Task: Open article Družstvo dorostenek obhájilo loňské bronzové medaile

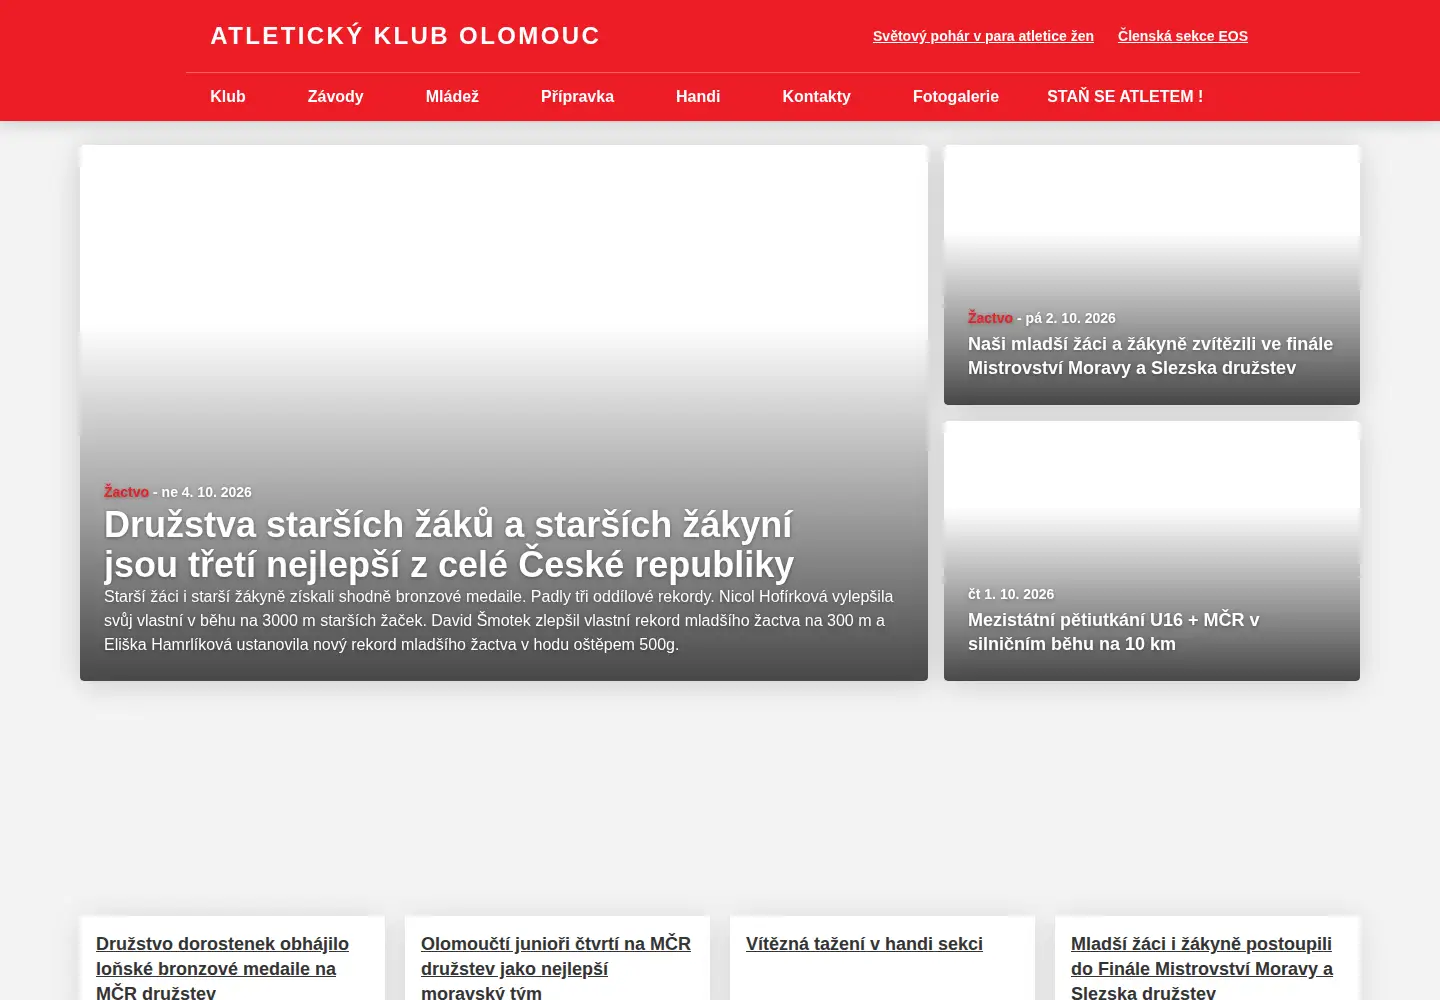Action: [222, 968]
